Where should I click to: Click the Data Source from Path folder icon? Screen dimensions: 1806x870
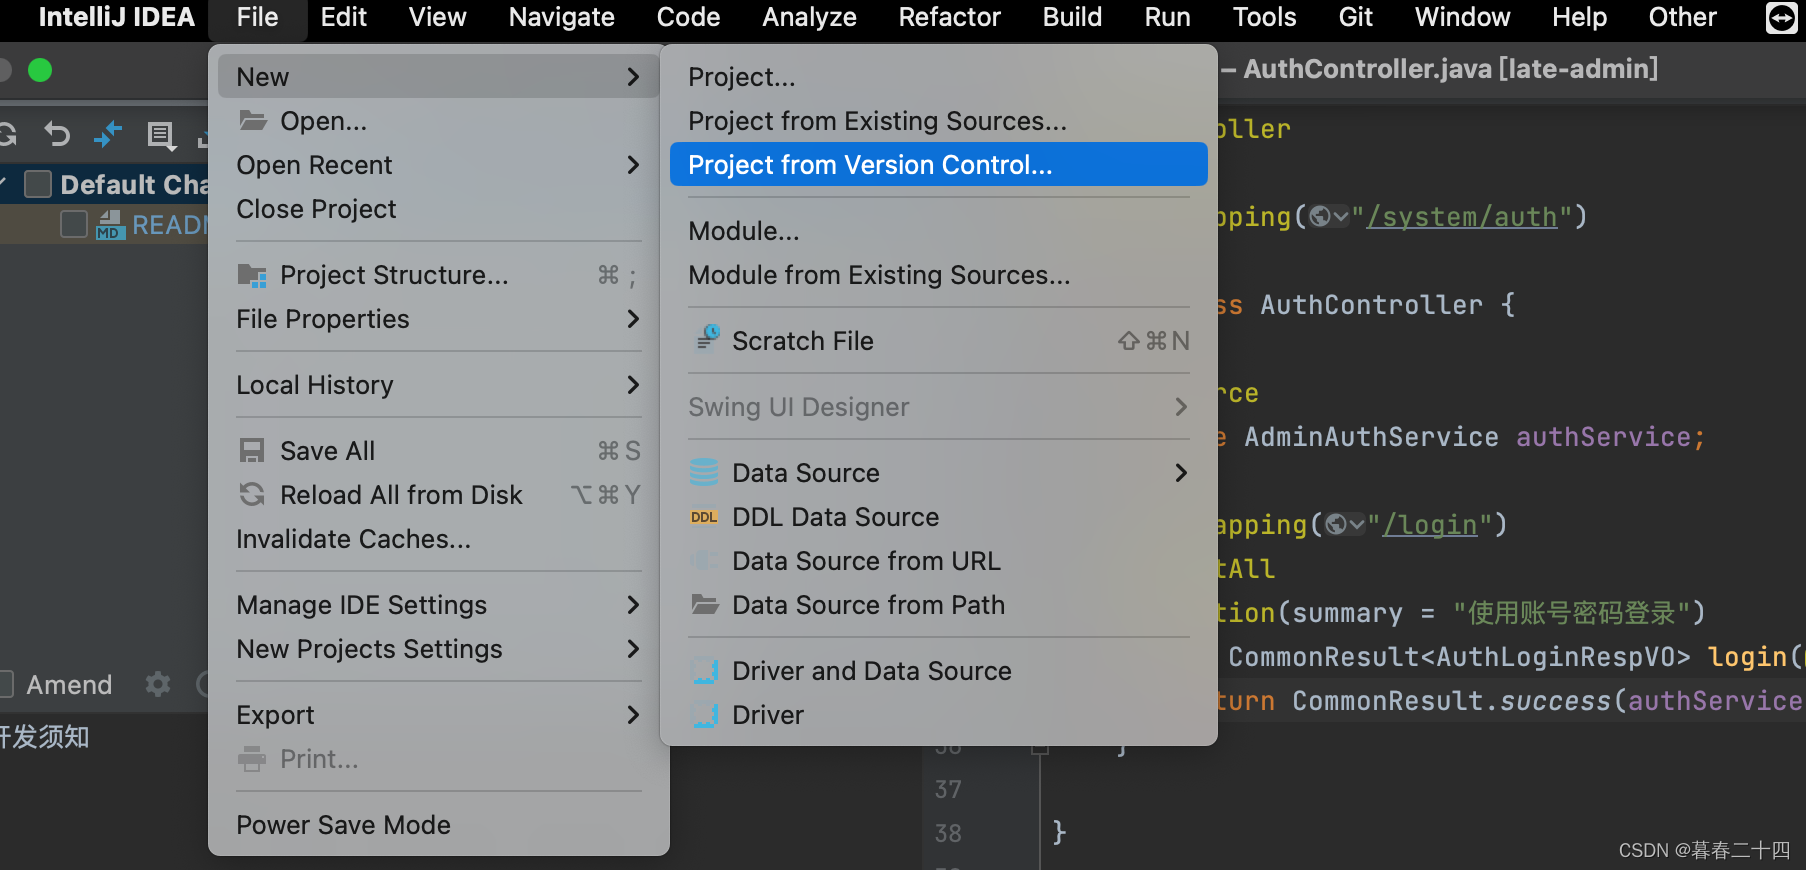[705, 604]
